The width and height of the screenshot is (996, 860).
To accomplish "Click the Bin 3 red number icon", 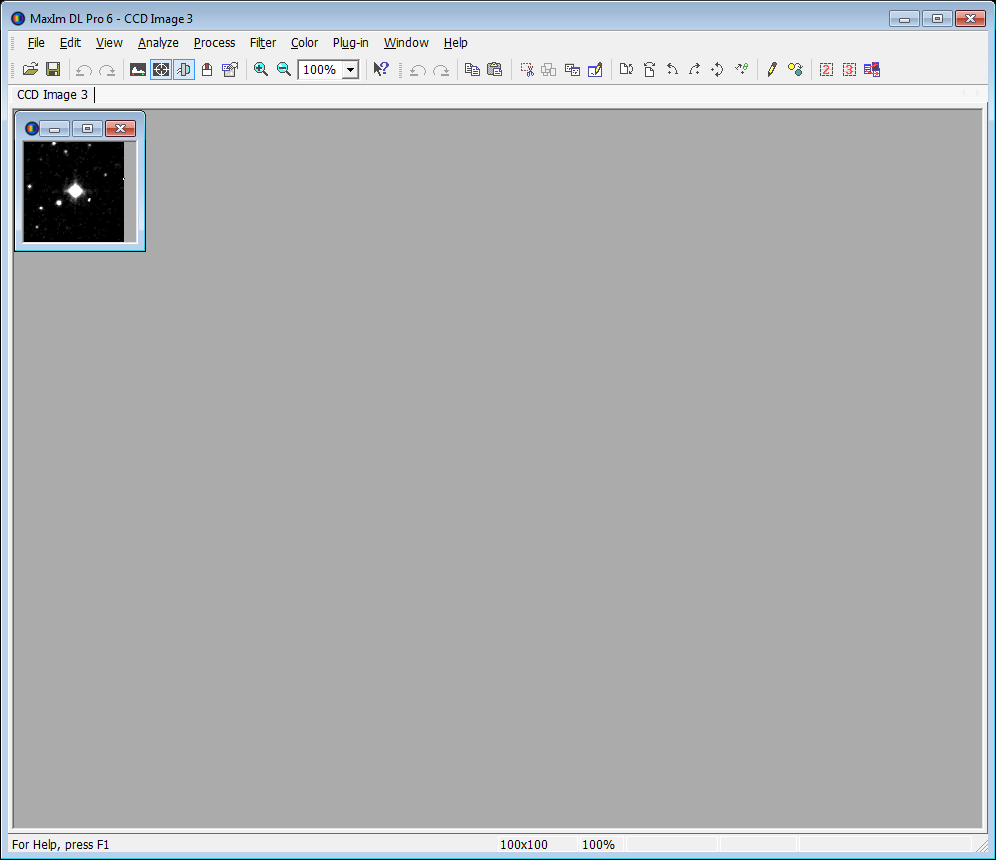I will [x=849, y=69].
